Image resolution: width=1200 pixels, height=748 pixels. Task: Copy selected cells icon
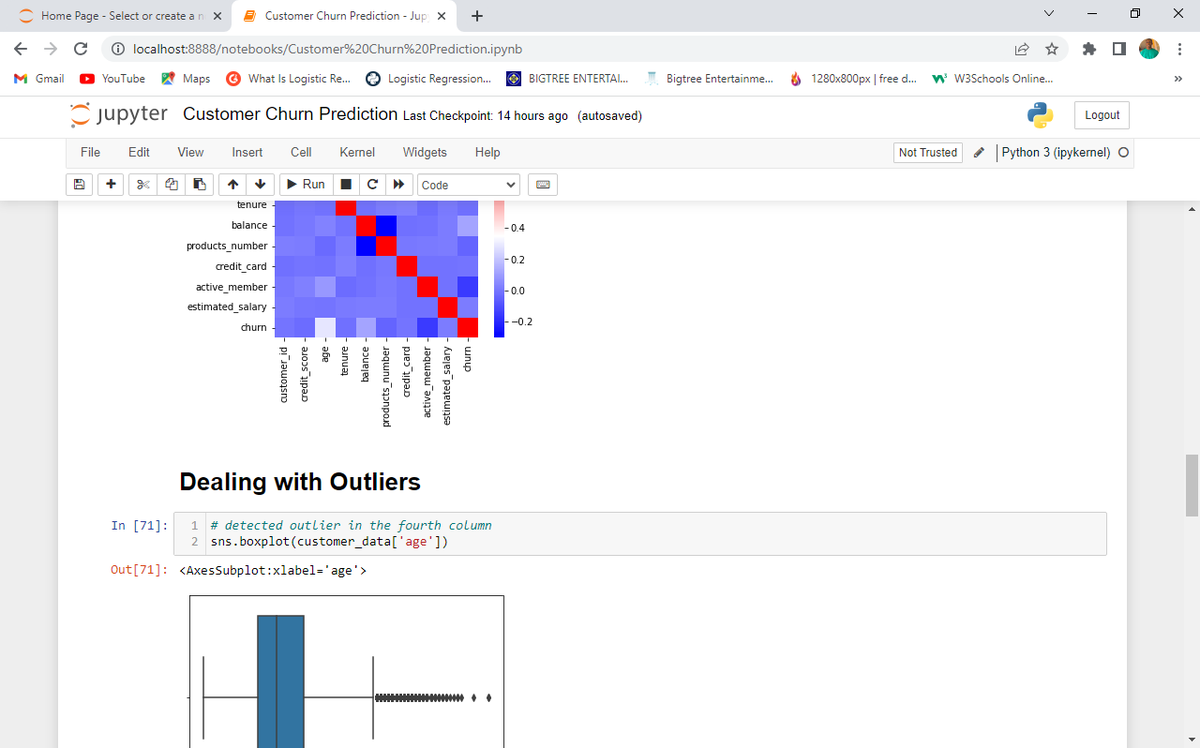pos(171,185)
